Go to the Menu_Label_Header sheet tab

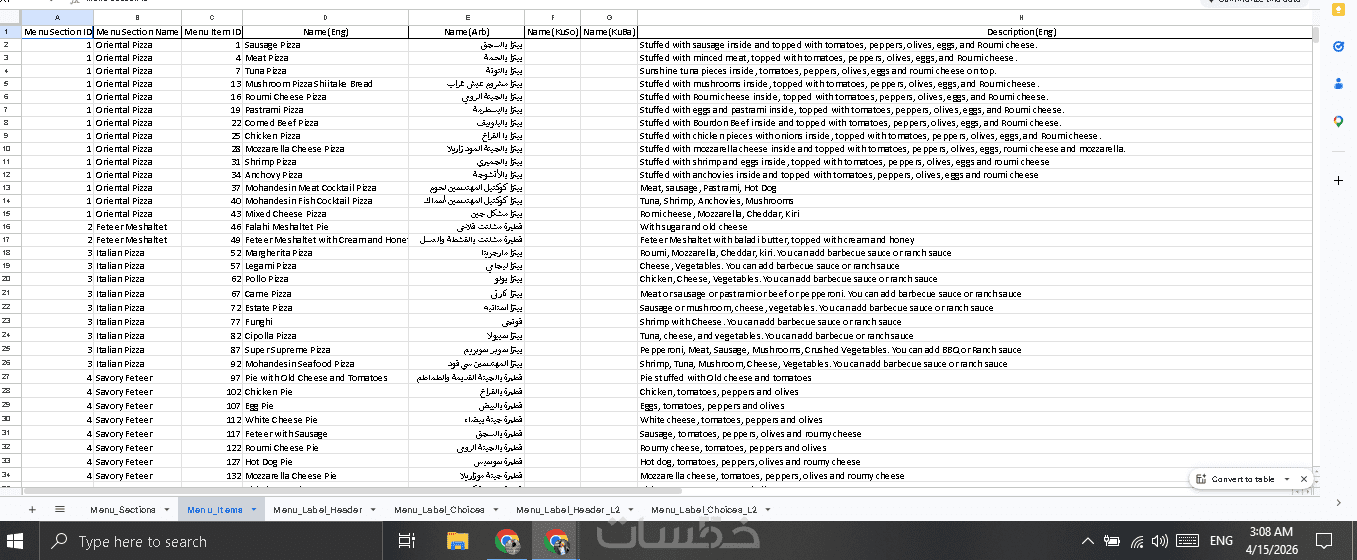tap(317, 510)
